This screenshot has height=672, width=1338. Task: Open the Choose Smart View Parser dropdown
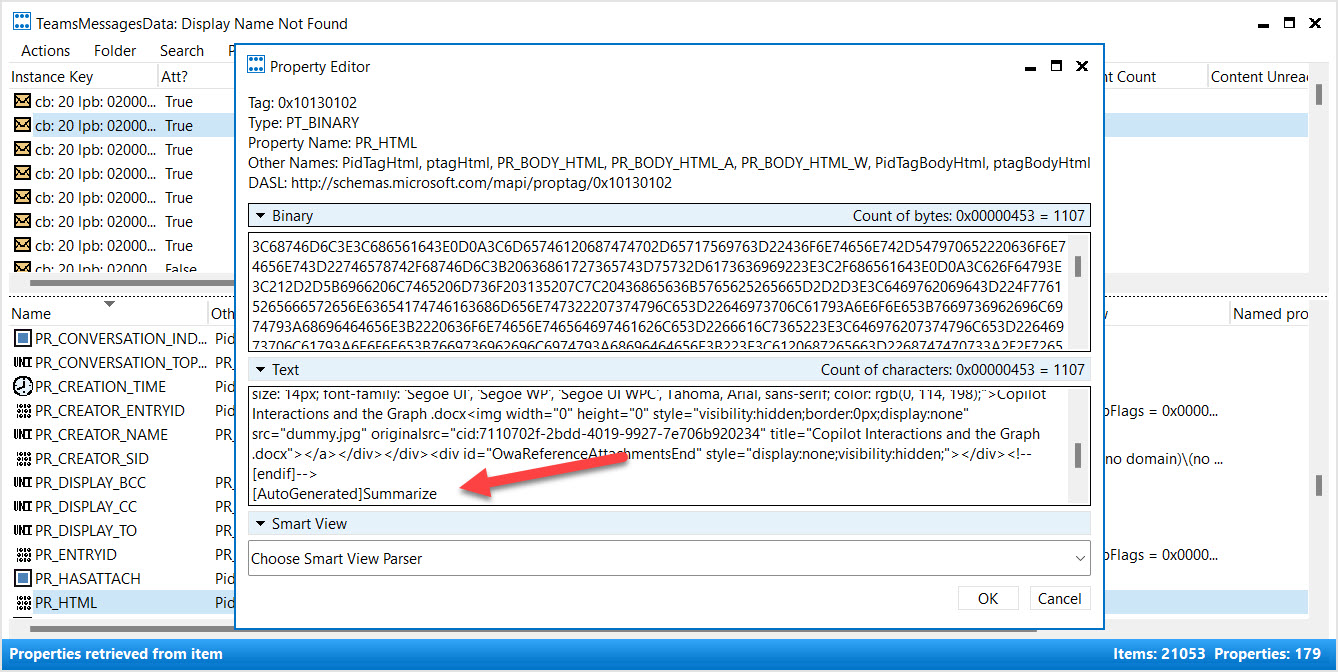1079,558
